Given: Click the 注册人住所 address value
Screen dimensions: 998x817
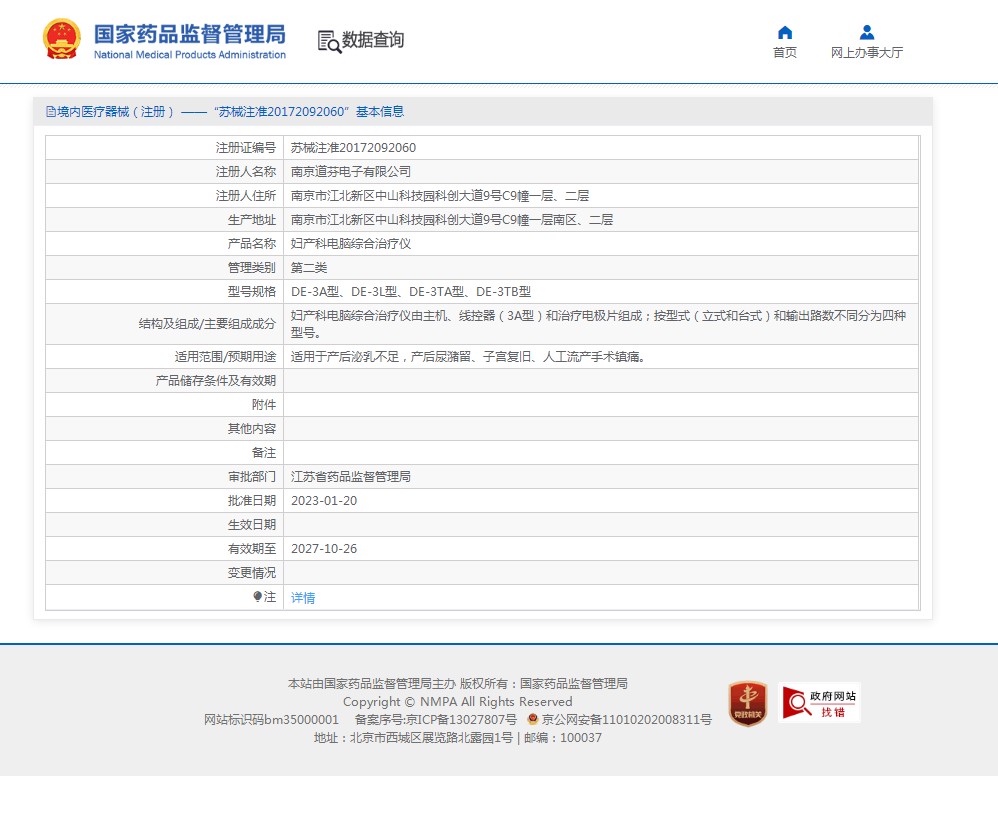Looking at the screenshot, I should pos(440,196).
